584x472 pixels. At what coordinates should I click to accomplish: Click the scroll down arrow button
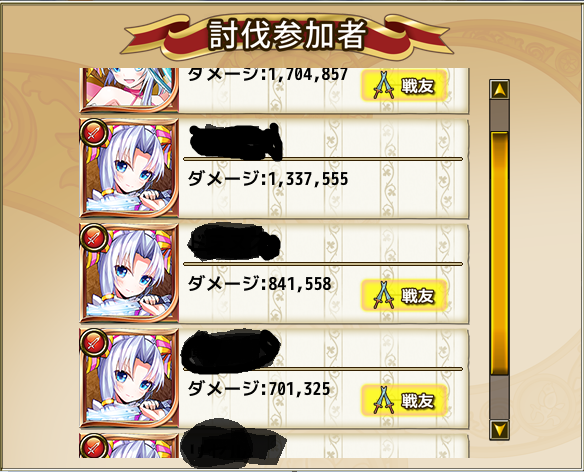[499, 429]
